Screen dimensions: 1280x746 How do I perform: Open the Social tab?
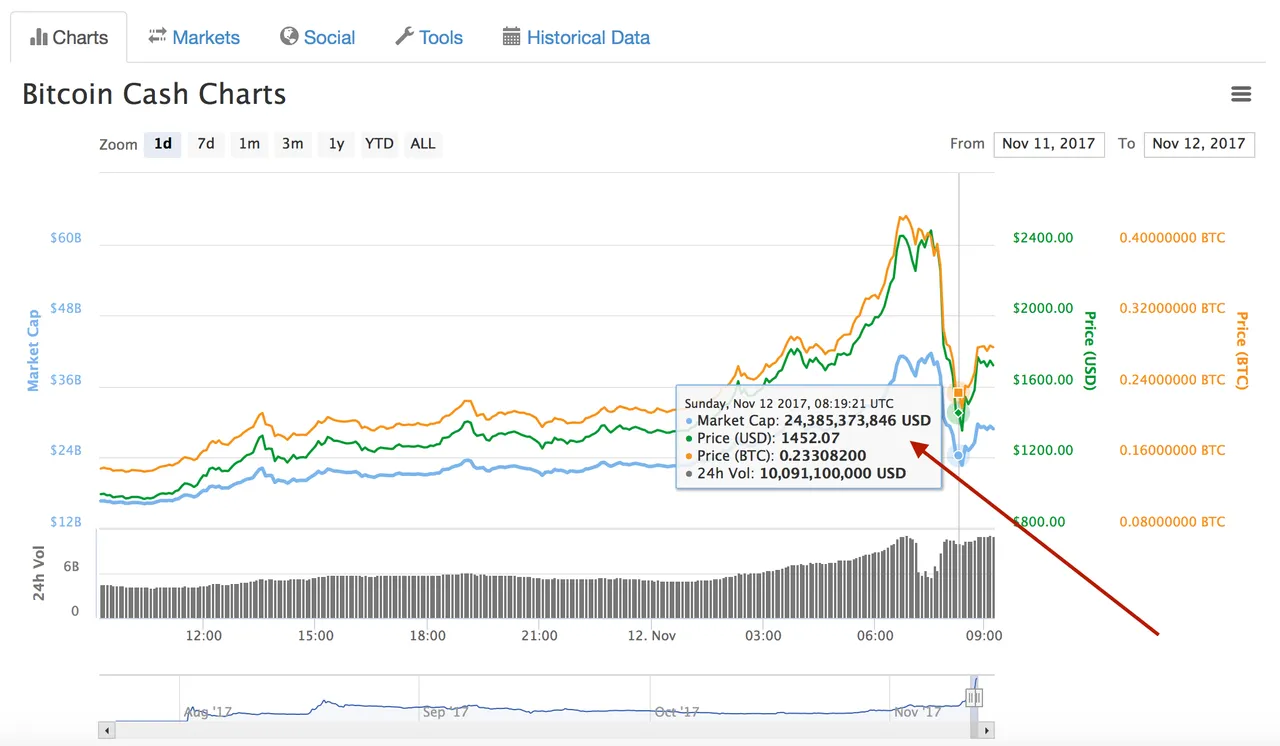tap(317, 38)
